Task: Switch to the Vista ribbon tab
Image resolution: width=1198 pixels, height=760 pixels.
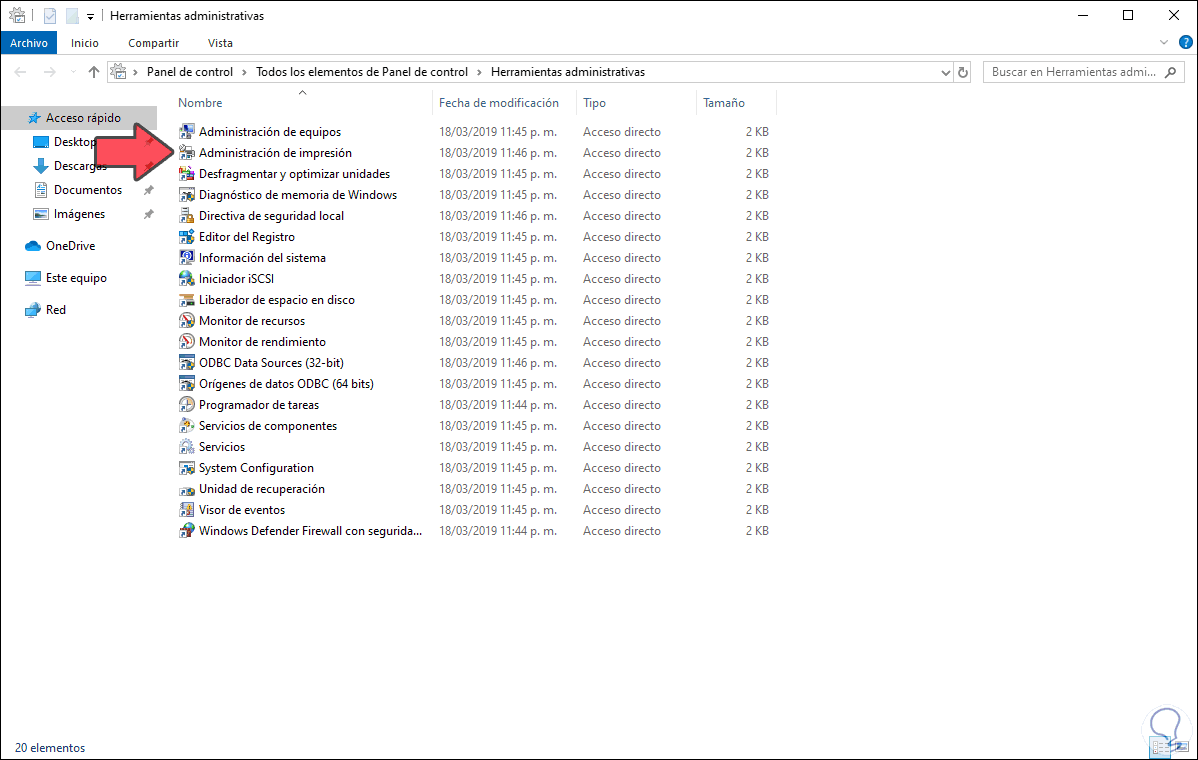Action: coord(220,43)
